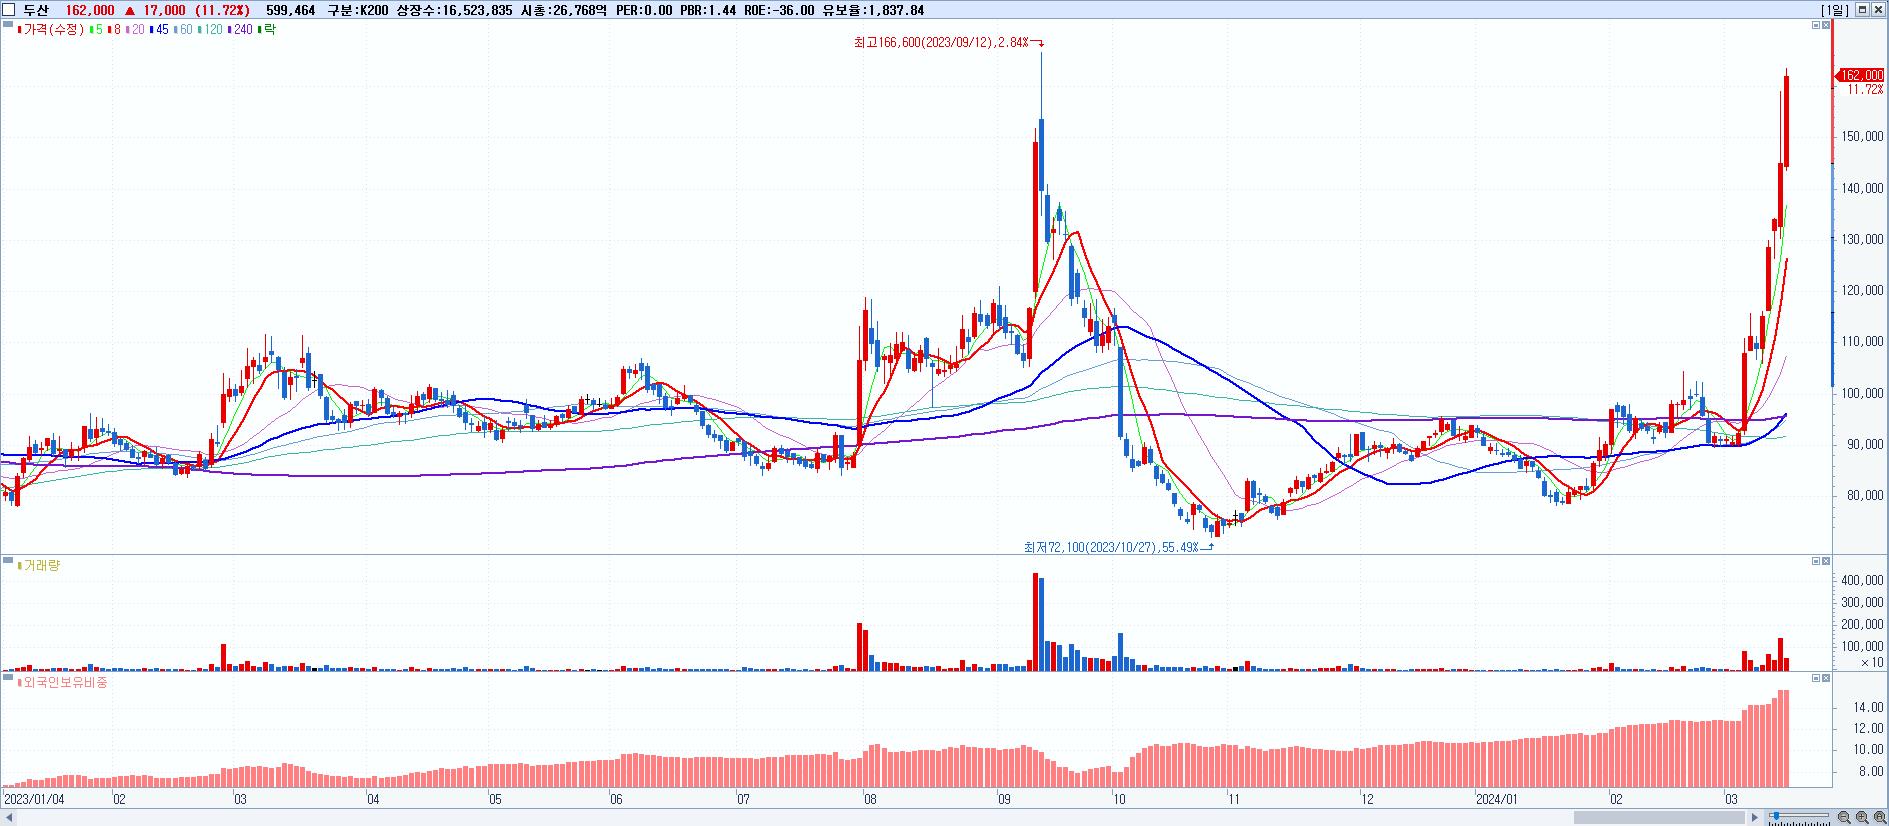Select the 5-day moving average legend
Screen dimensions: 1889x826
[96, 29]
